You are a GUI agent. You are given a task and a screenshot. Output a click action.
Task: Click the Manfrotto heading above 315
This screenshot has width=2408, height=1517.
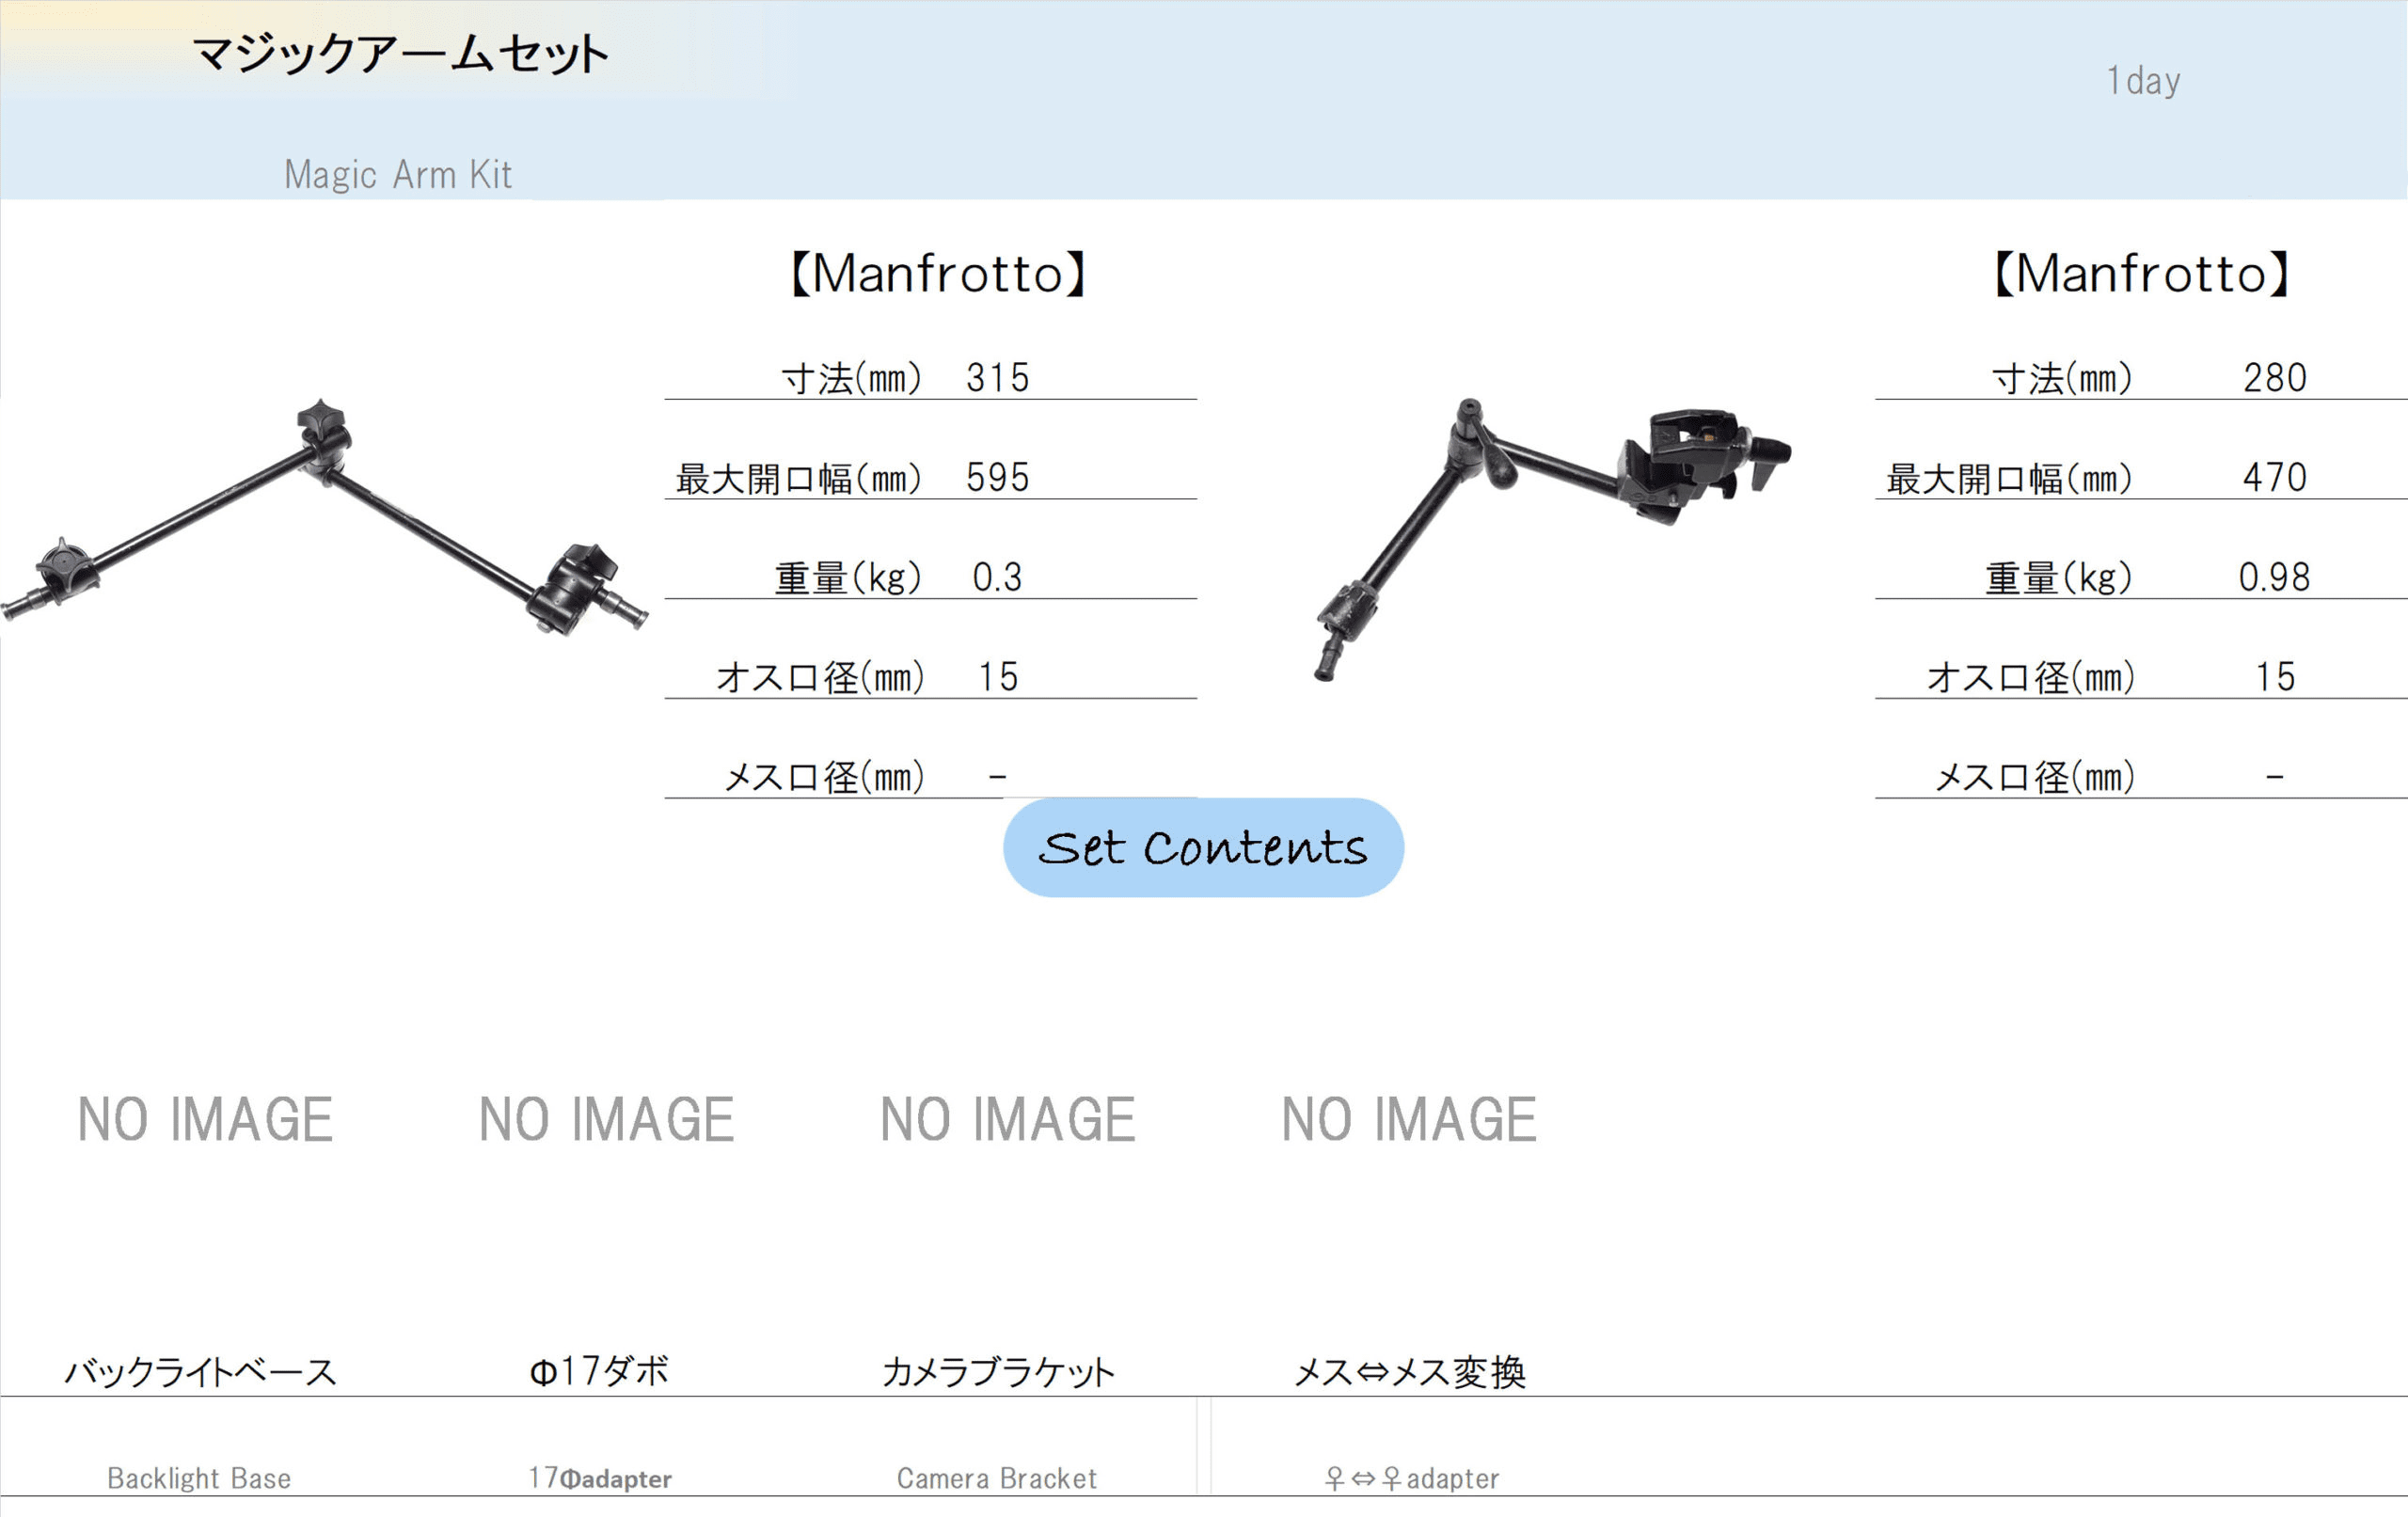(938, 273)
